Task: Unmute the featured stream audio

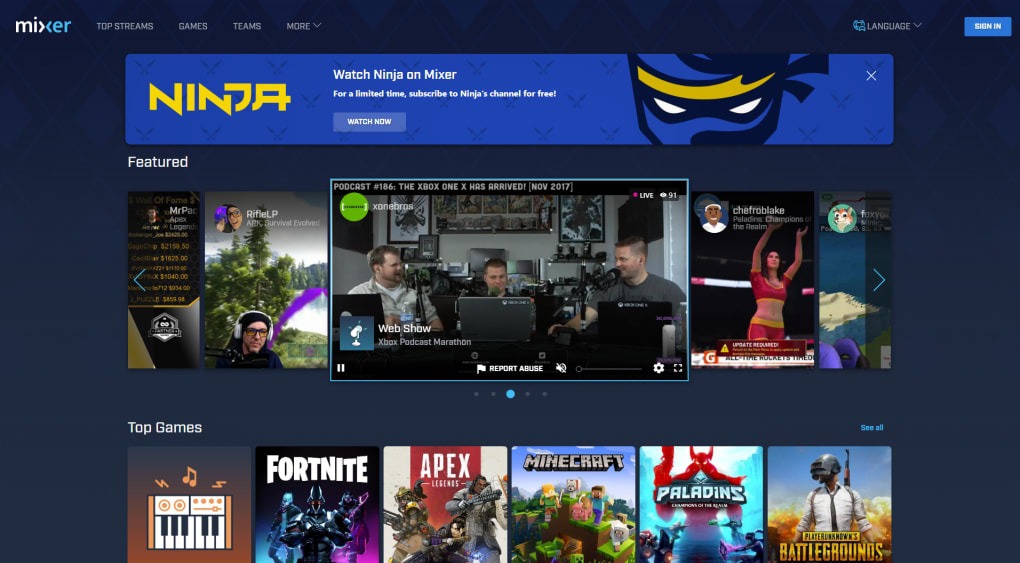Action: point(561,368)
